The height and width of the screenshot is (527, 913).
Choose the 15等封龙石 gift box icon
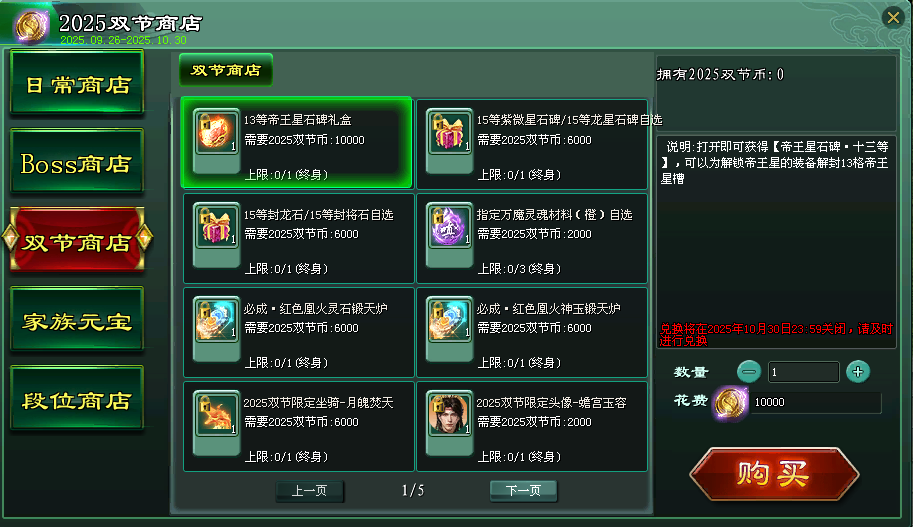pyautogui.click(x=216, y=226)
